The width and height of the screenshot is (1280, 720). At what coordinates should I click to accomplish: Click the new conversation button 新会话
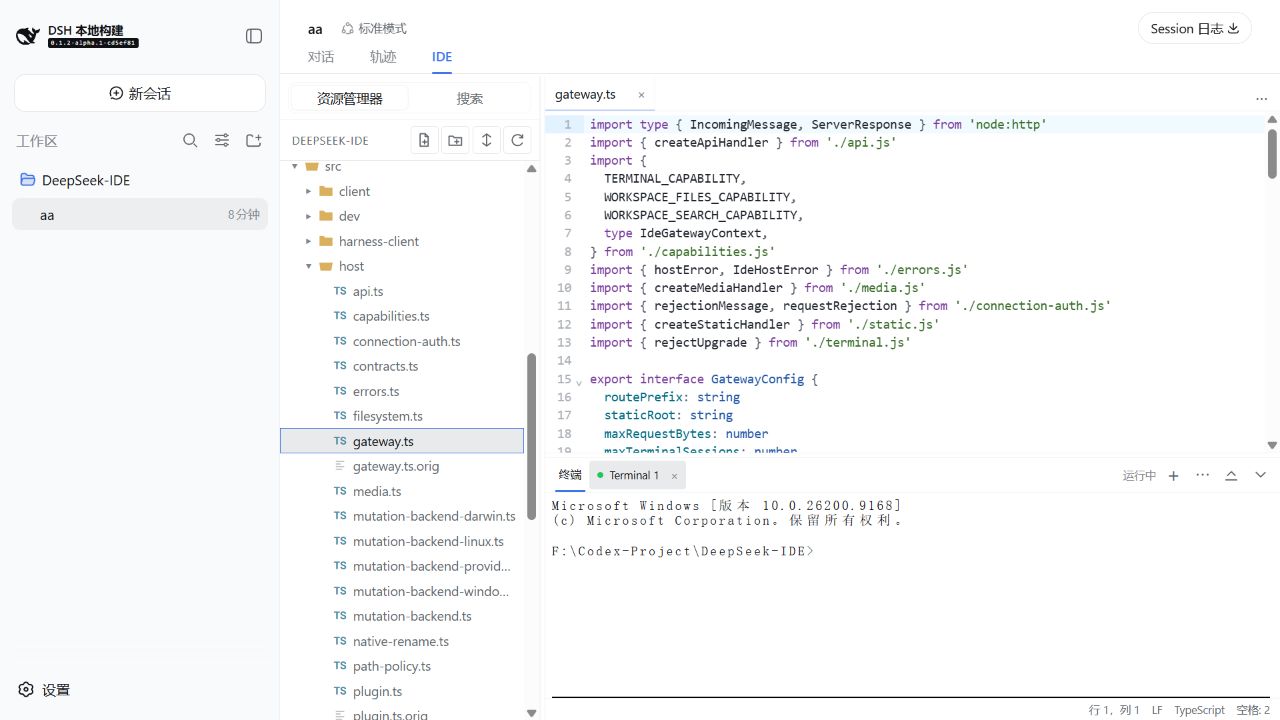tap(140, 93)
